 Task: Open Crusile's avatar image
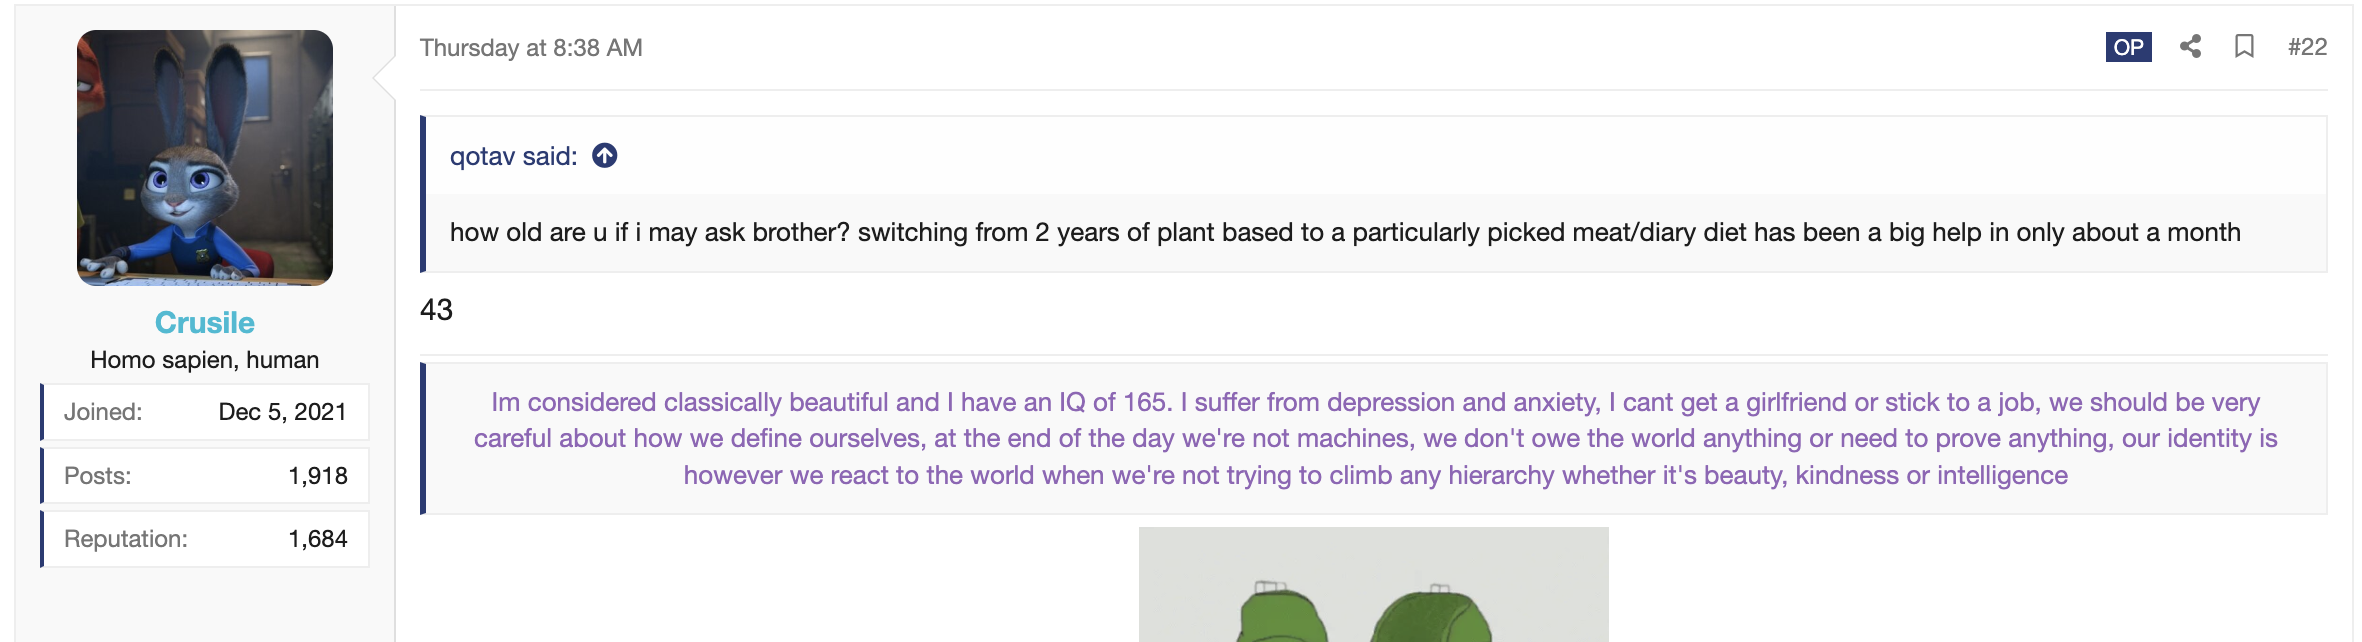pos(205,158)
